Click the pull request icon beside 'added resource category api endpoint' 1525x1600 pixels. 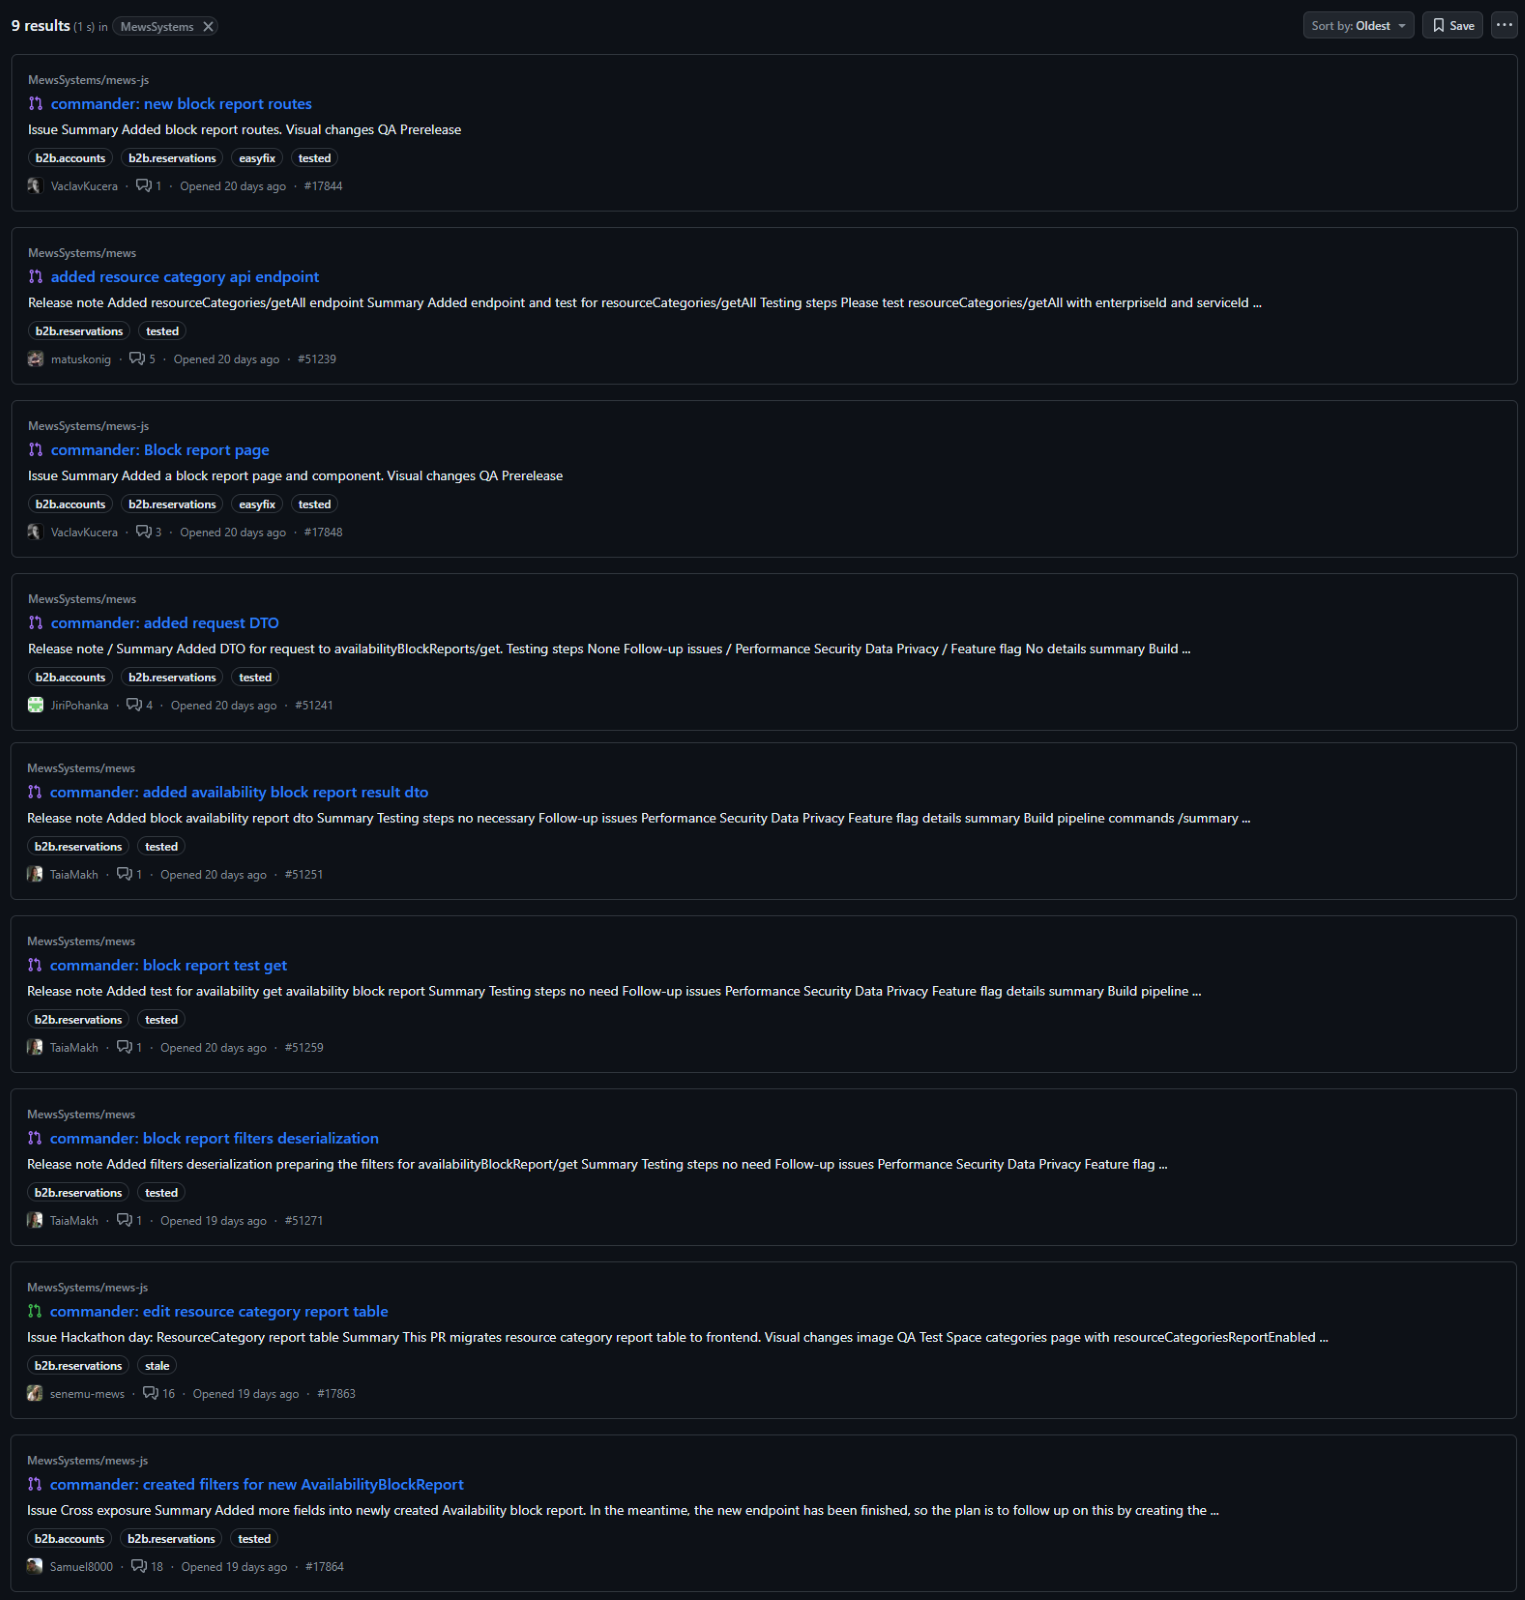(x=36, y=277)
